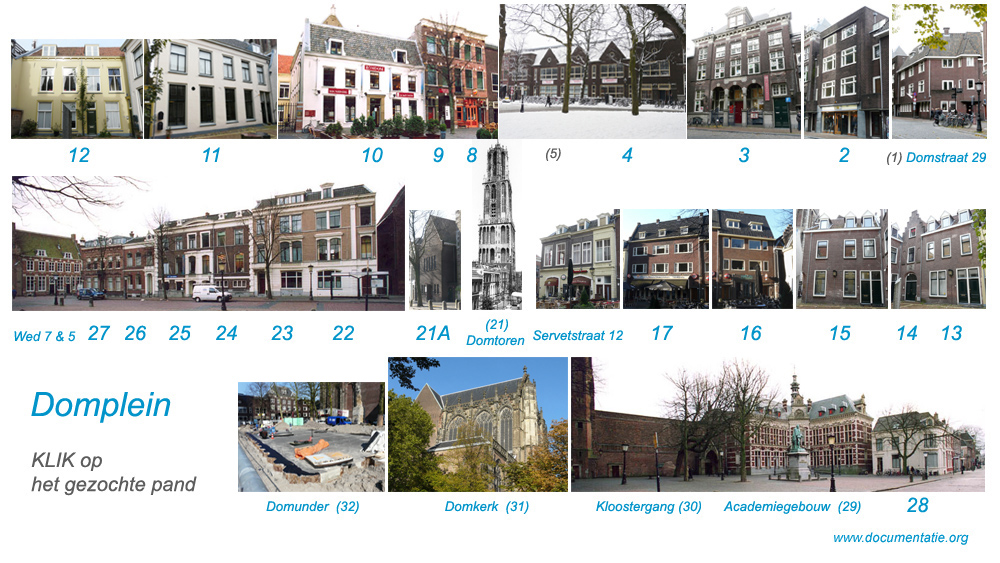
Task: Select the Wed 7 & 5 label
Action: pyautogui.click(x=44, y=337)
